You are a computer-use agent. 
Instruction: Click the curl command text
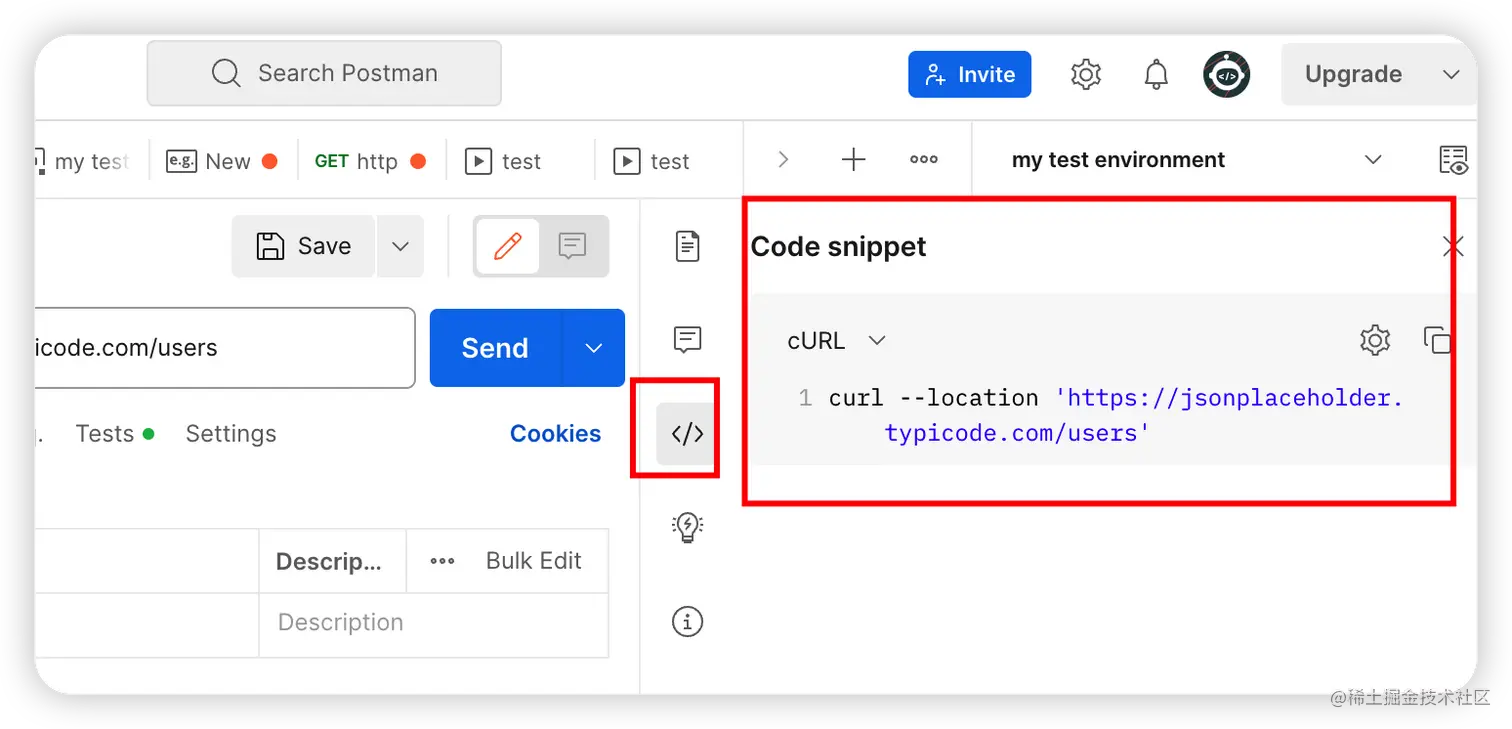[1116, 415]
